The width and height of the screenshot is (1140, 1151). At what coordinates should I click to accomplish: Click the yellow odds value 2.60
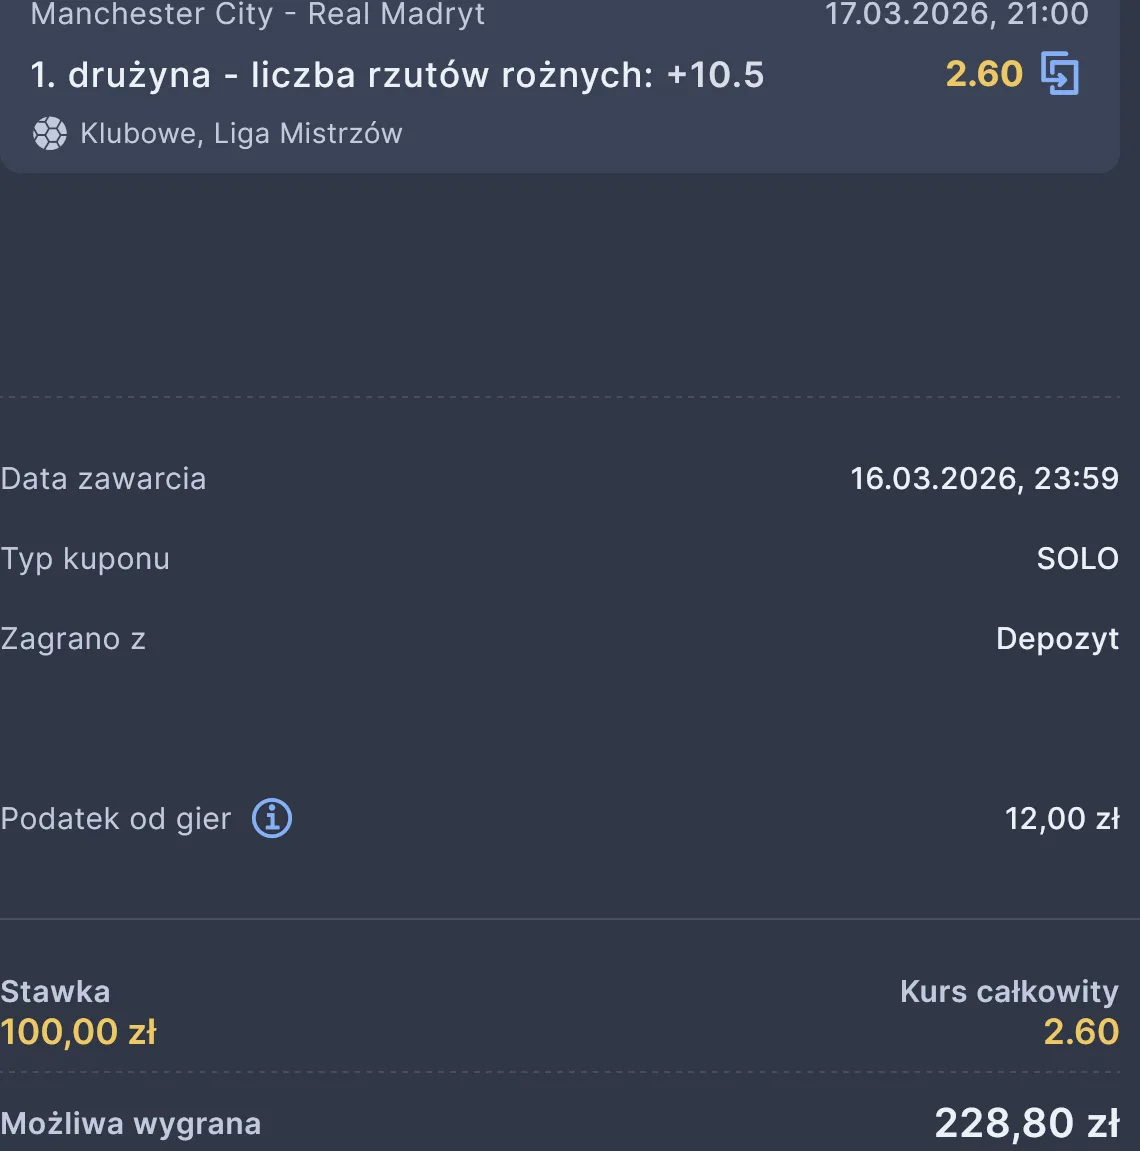984,72
